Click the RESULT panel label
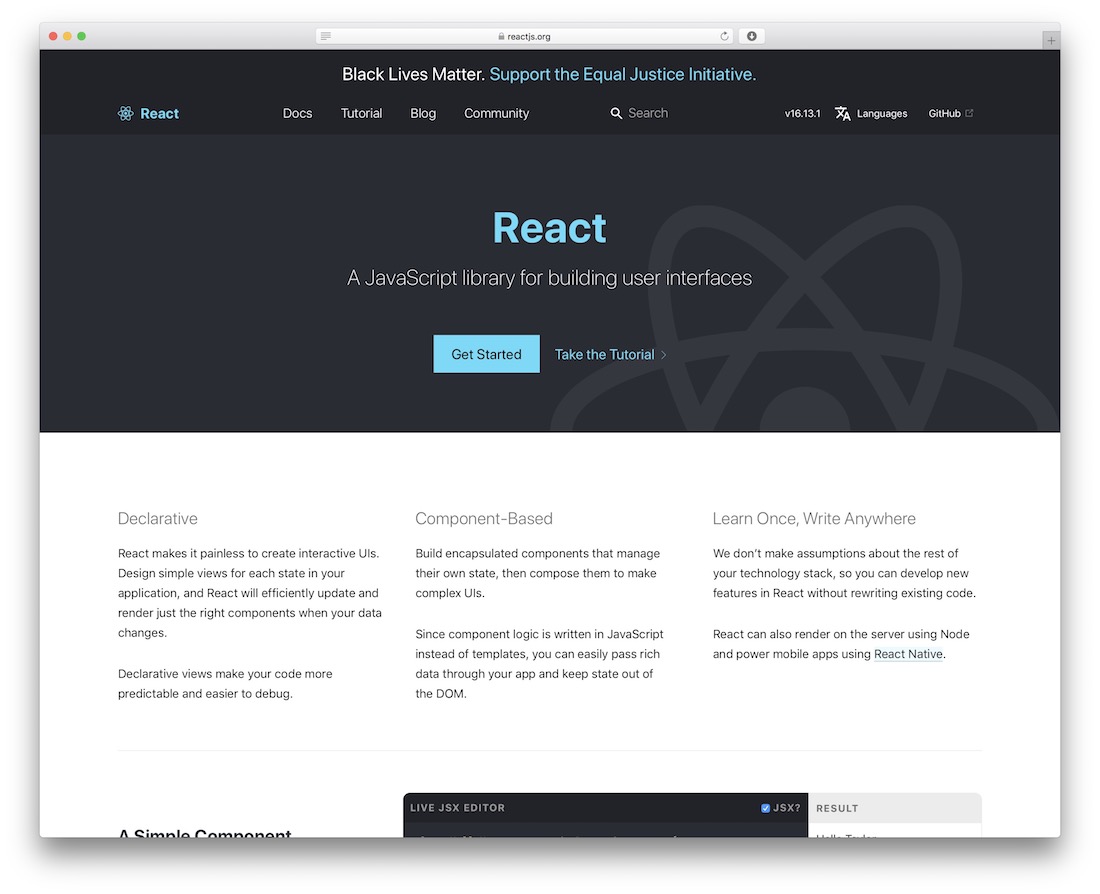The width and height of the screenshot is (1100, 894). click(837, 808)
